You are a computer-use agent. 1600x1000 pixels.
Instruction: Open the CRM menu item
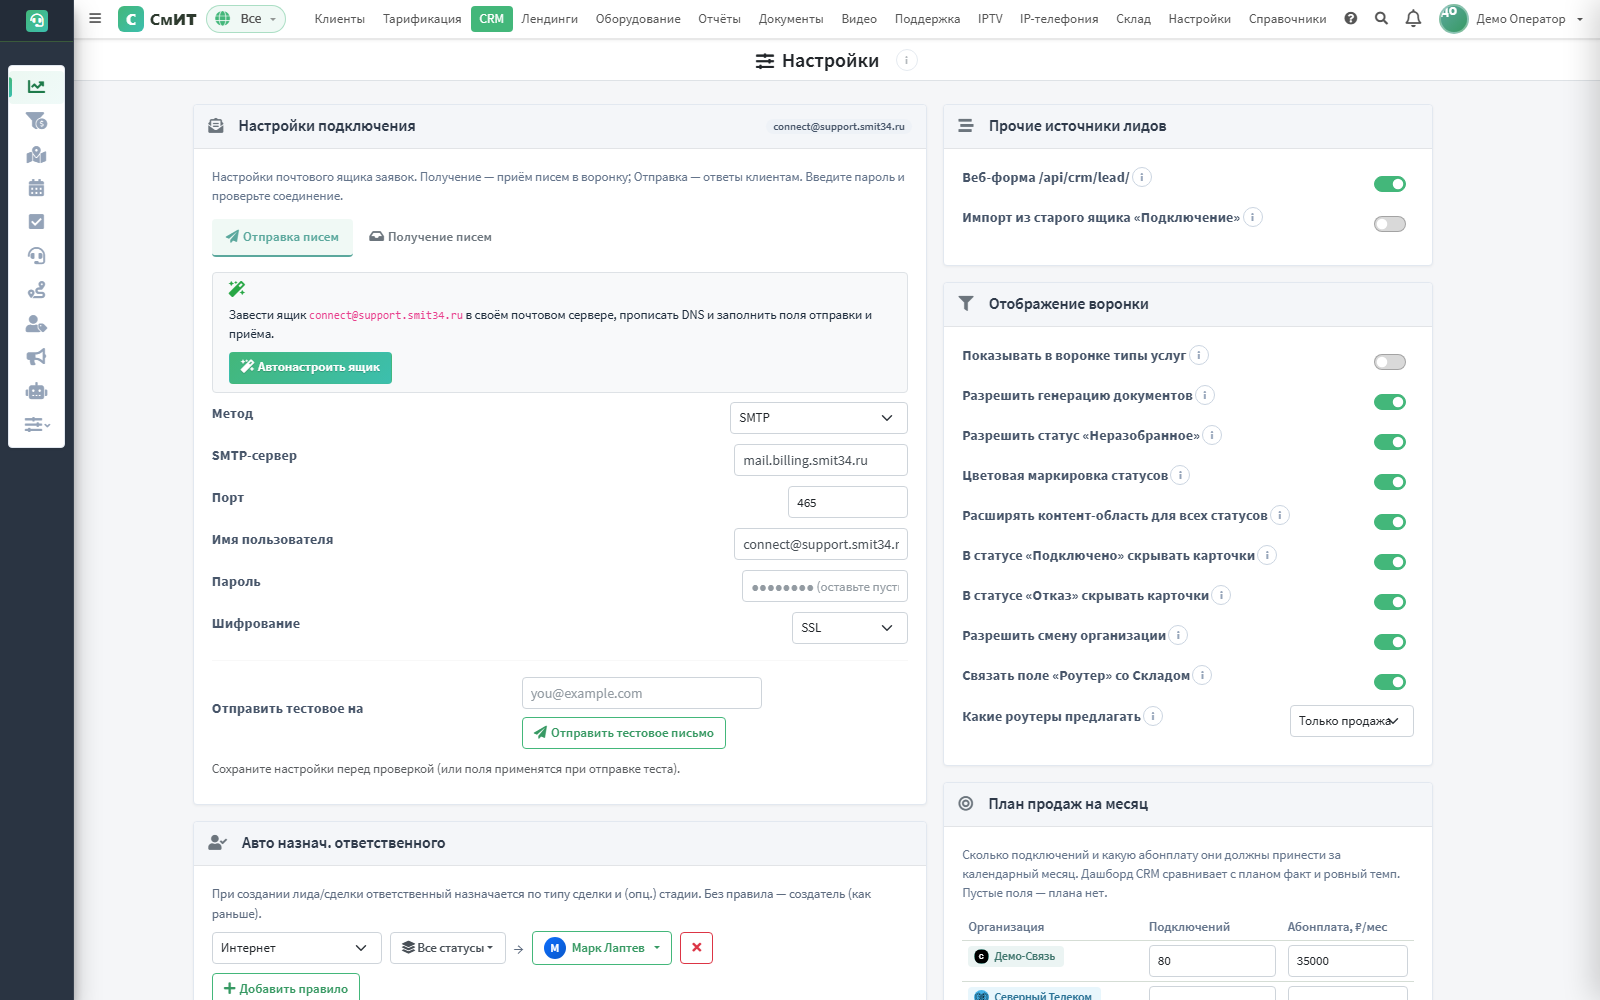click(491, 19)
